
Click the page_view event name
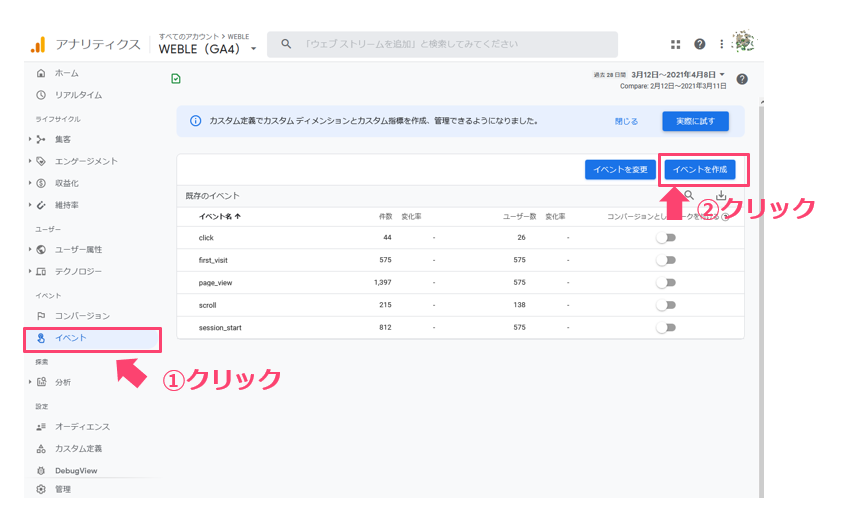(x=215, y=283)
